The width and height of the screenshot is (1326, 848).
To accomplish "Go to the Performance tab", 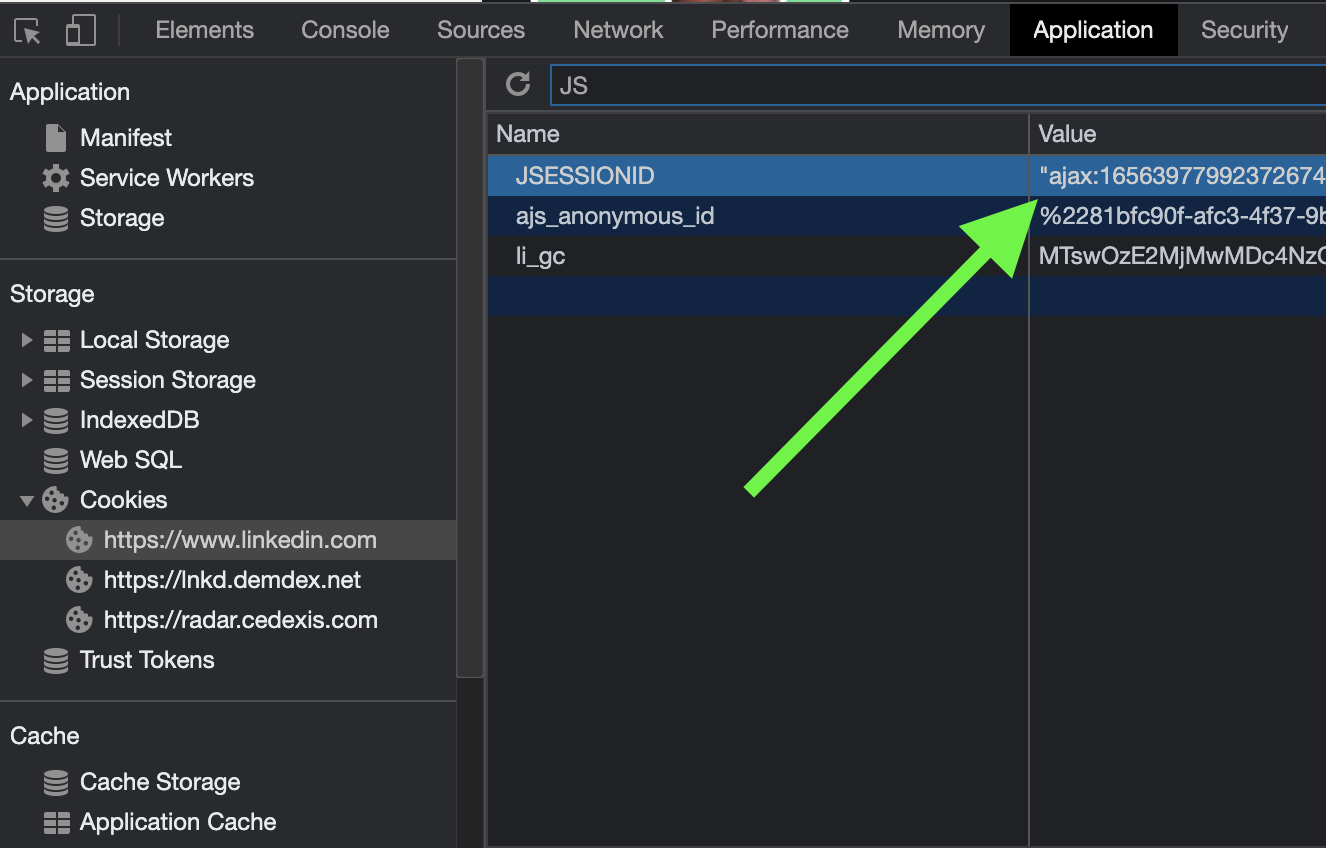I will pos(780,30).
